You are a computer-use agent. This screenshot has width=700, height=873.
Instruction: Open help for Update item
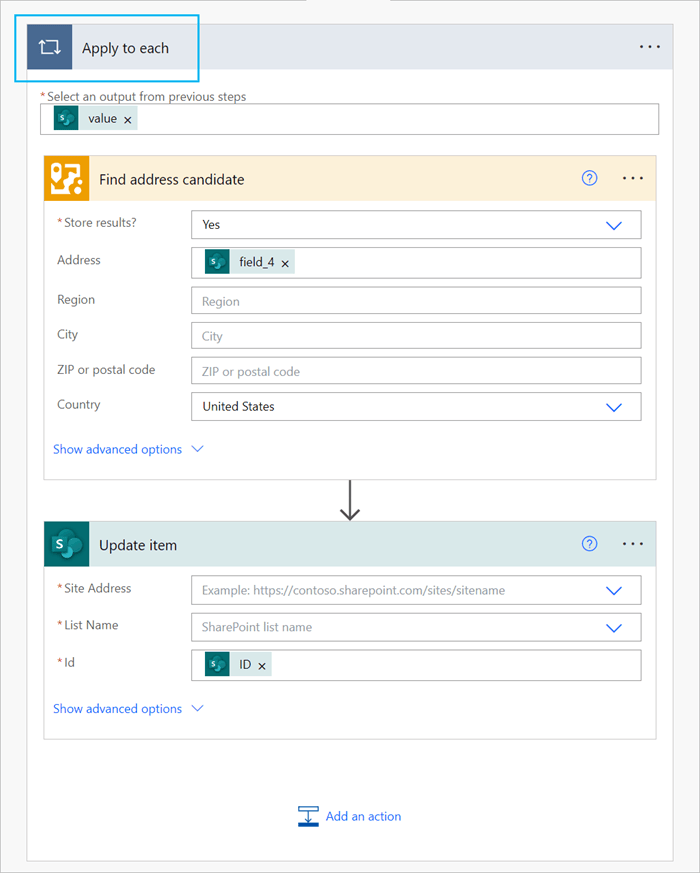click(x=589, y=544)
